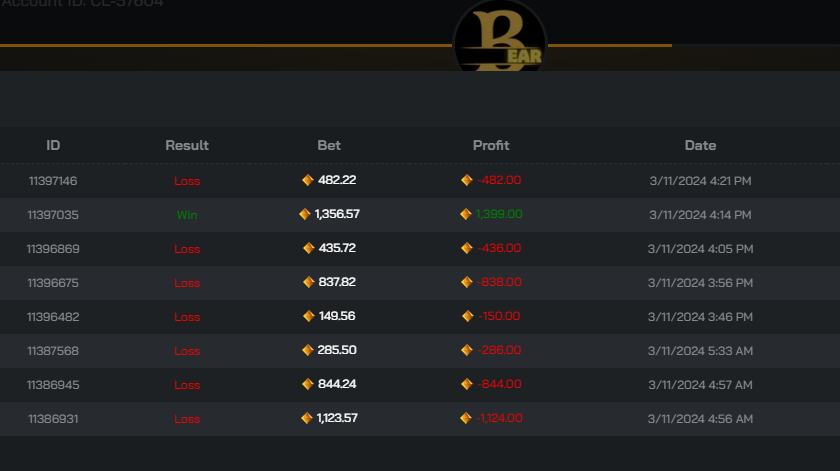Viewport: 840px width, 471px height.
Task: Click the gem icon beside bet 149.56
Action: [309, 316]
